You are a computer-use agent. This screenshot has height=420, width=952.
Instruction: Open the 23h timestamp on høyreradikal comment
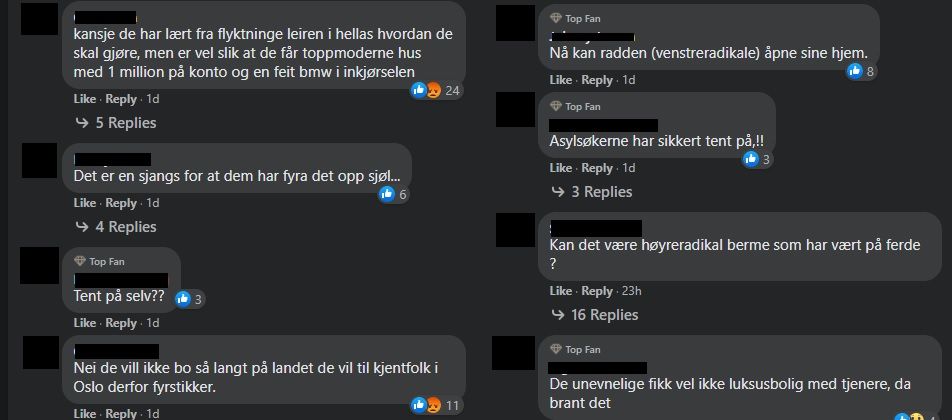point(631,291)
